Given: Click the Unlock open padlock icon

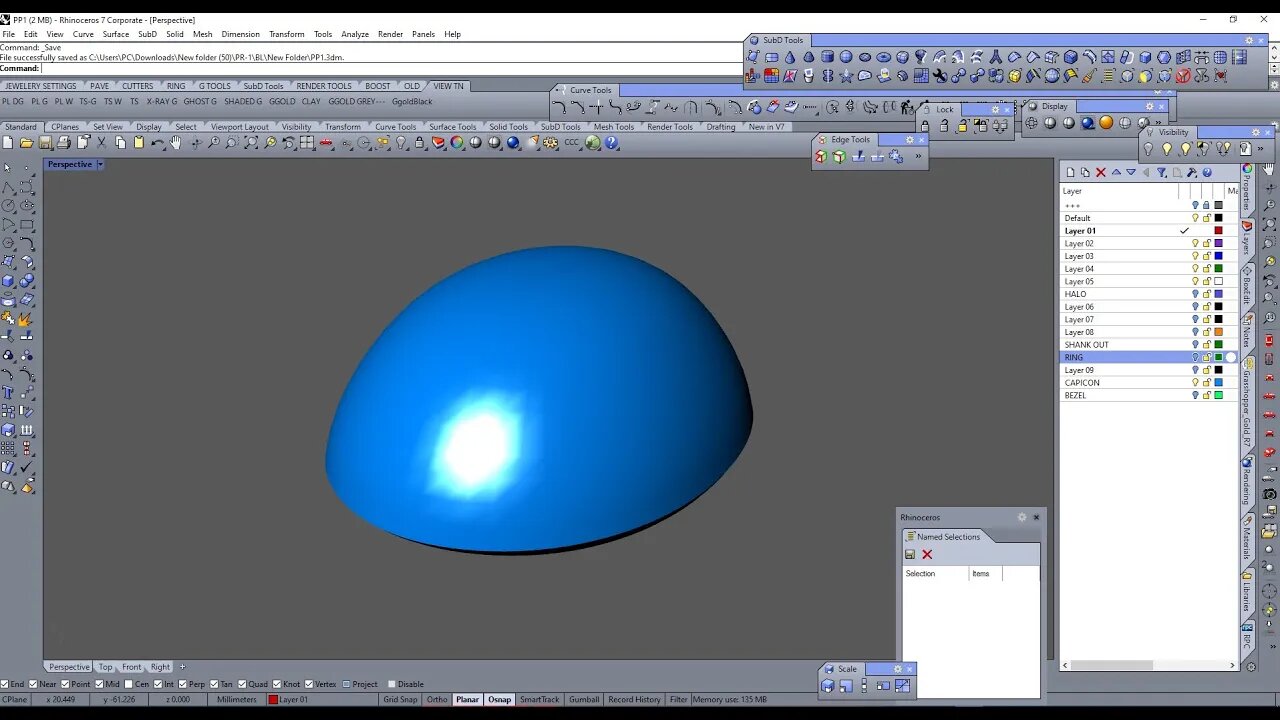Looking at the screenshot, I should click(944, 126).
